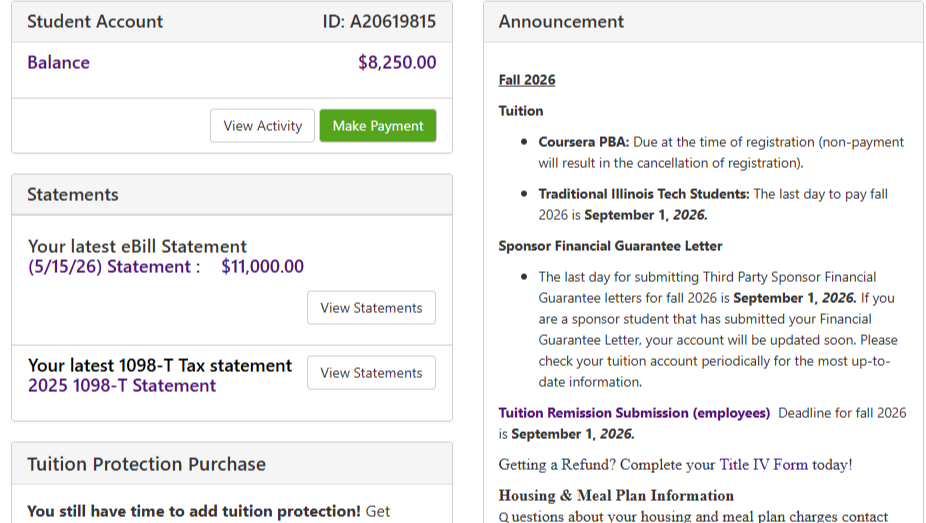This screenshot has height=523, width=926.
Task: Click the $11,000.00 statement amount
Action: click(262, 267)
